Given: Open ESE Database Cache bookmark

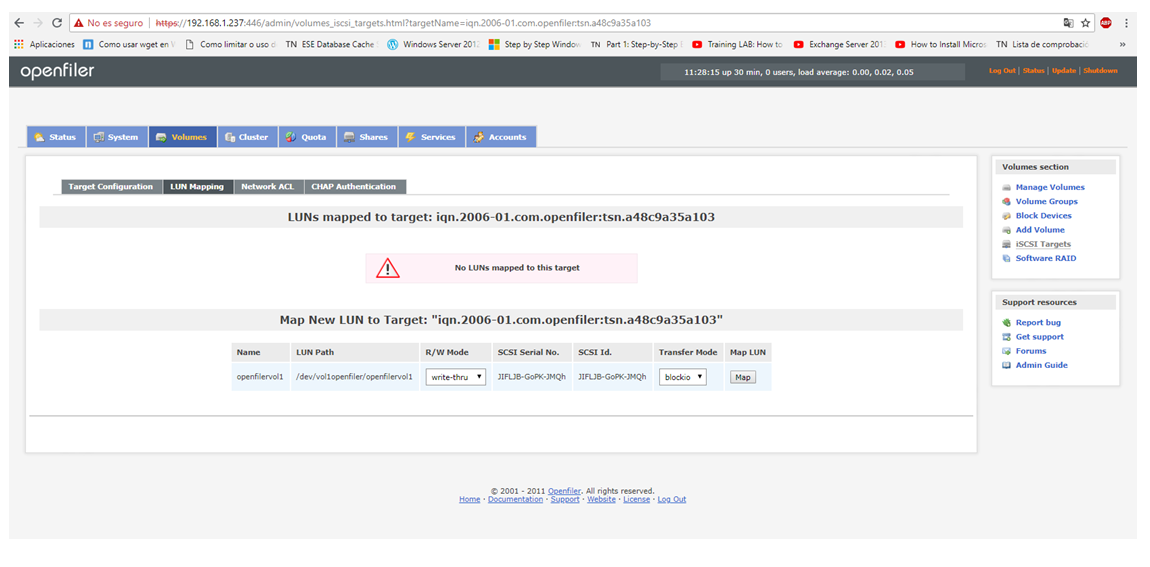Looking at the screenshot, I should (x=332, y=44).
